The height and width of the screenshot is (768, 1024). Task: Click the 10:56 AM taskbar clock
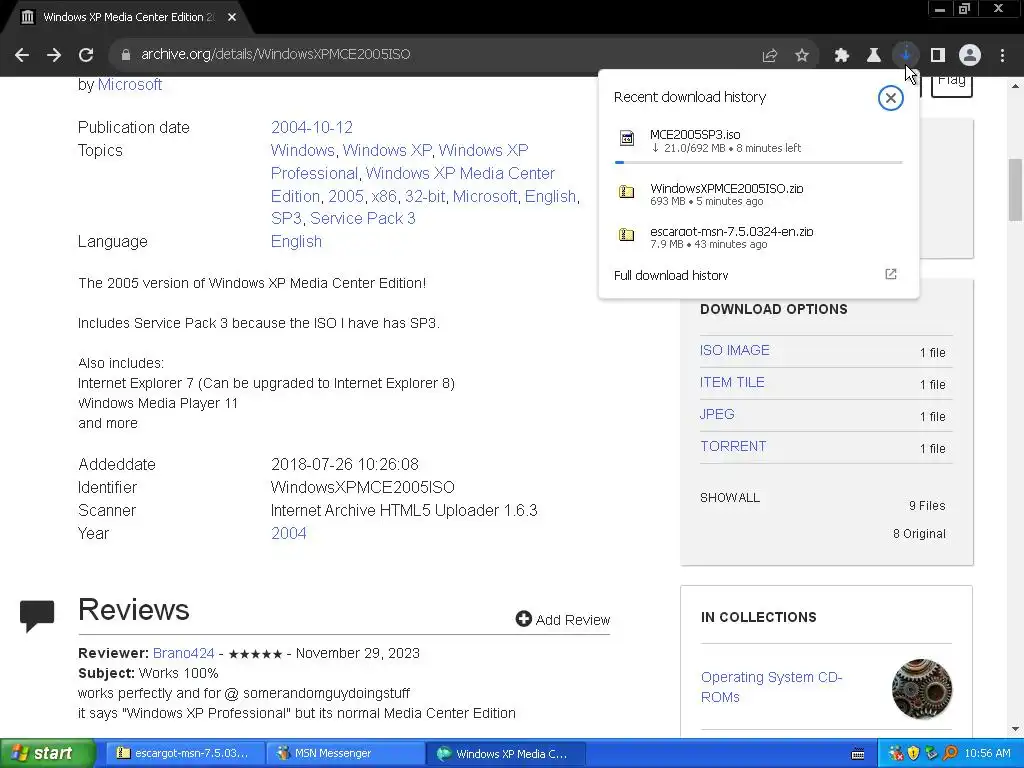(x=987, y=754)
